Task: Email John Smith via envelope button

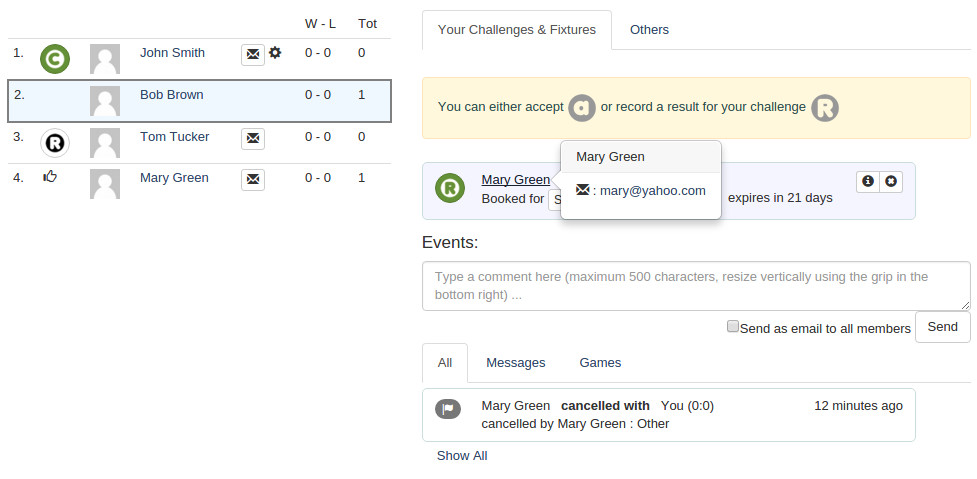Action: (x=253, y=54)
